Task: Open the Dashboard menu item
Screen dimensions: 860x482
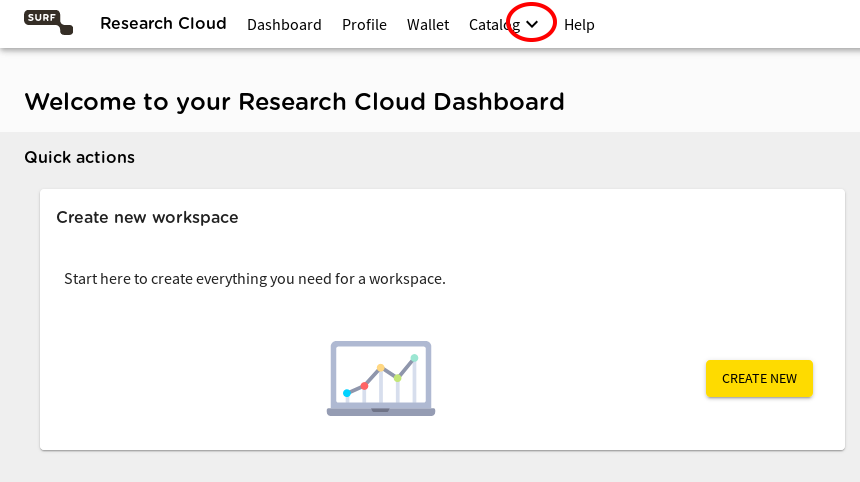Action: [x=284, y=25]
